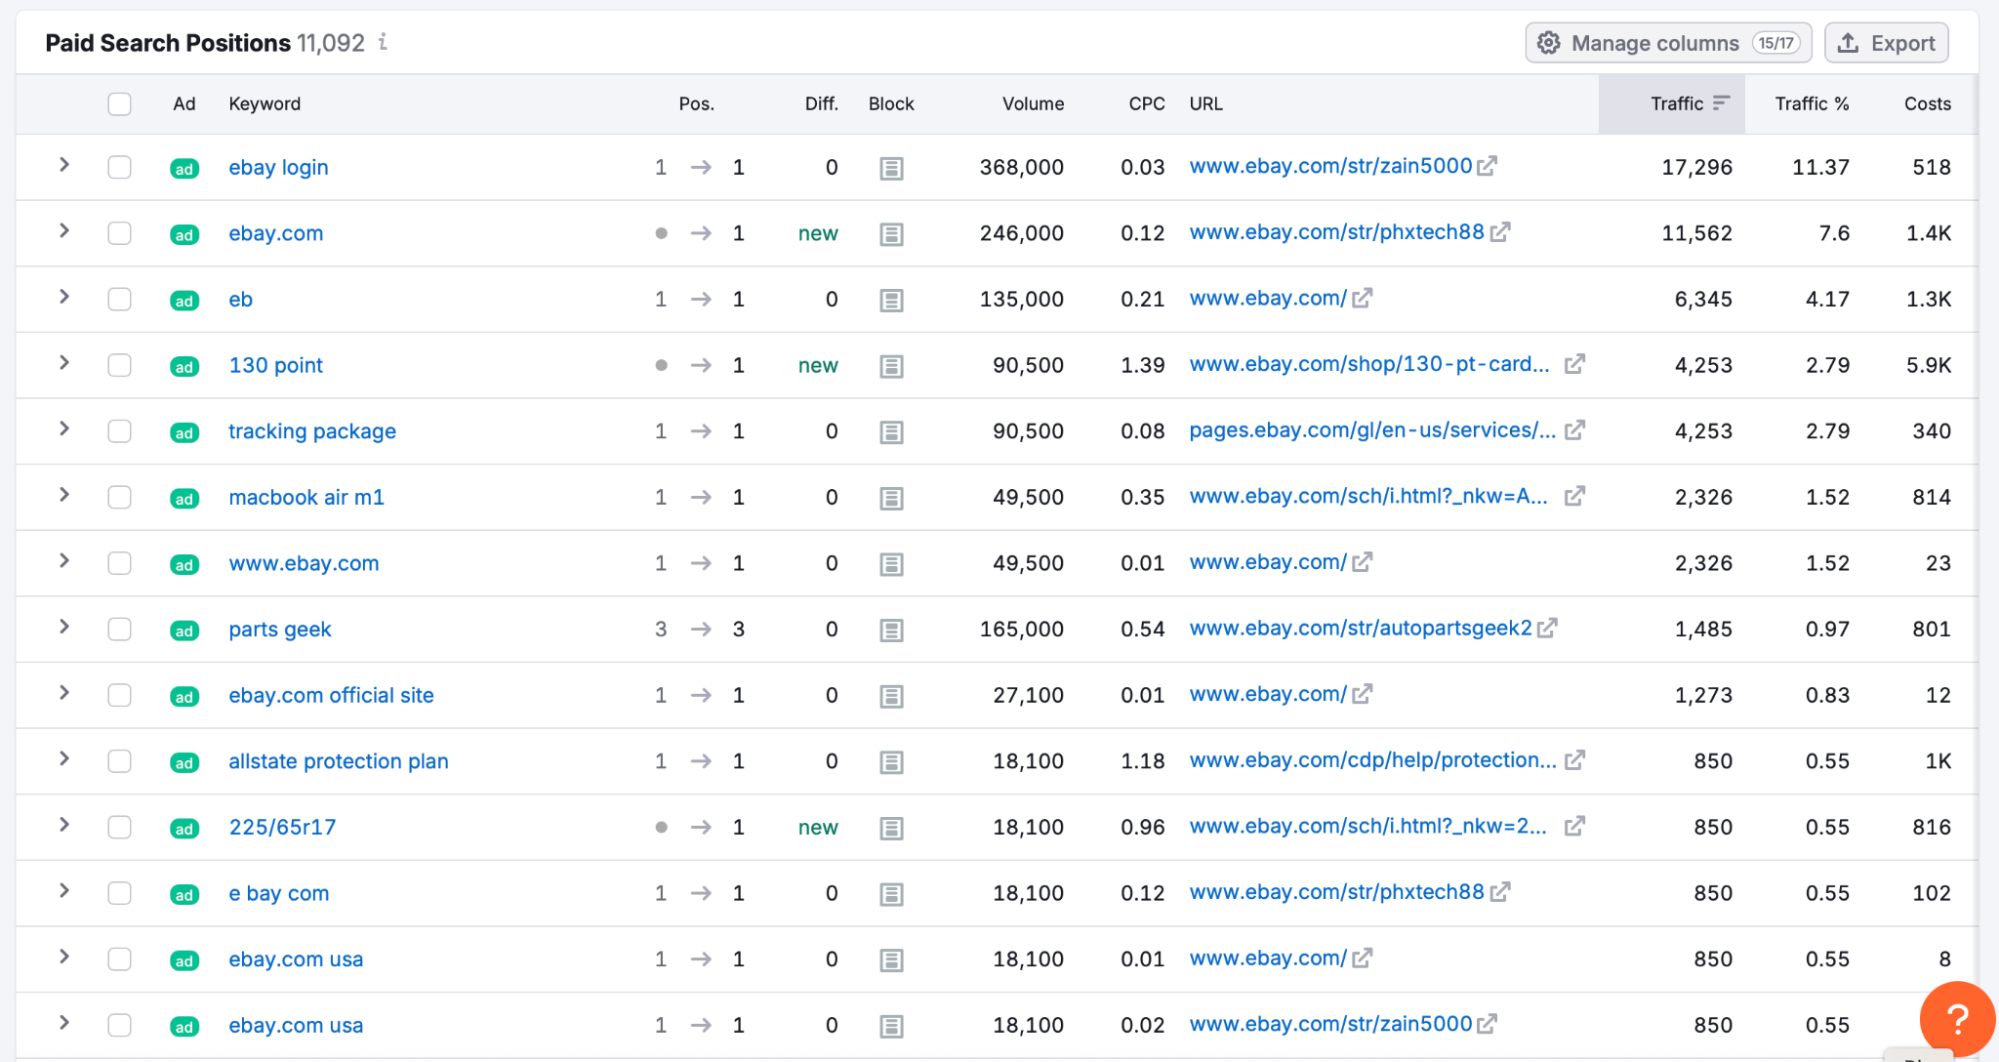
Task: Click the gear icon on Manage columns
Action: click(x=1548, y=43)
